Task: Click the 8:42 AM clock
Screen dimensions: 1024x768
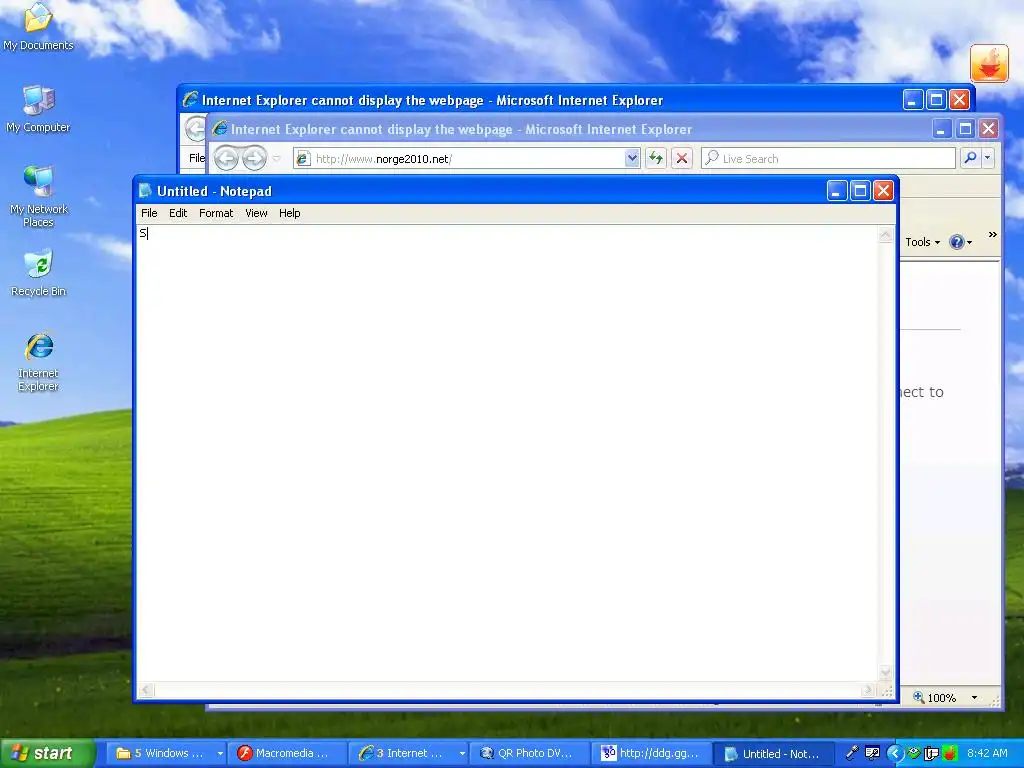Action: (x=987, y=753)
